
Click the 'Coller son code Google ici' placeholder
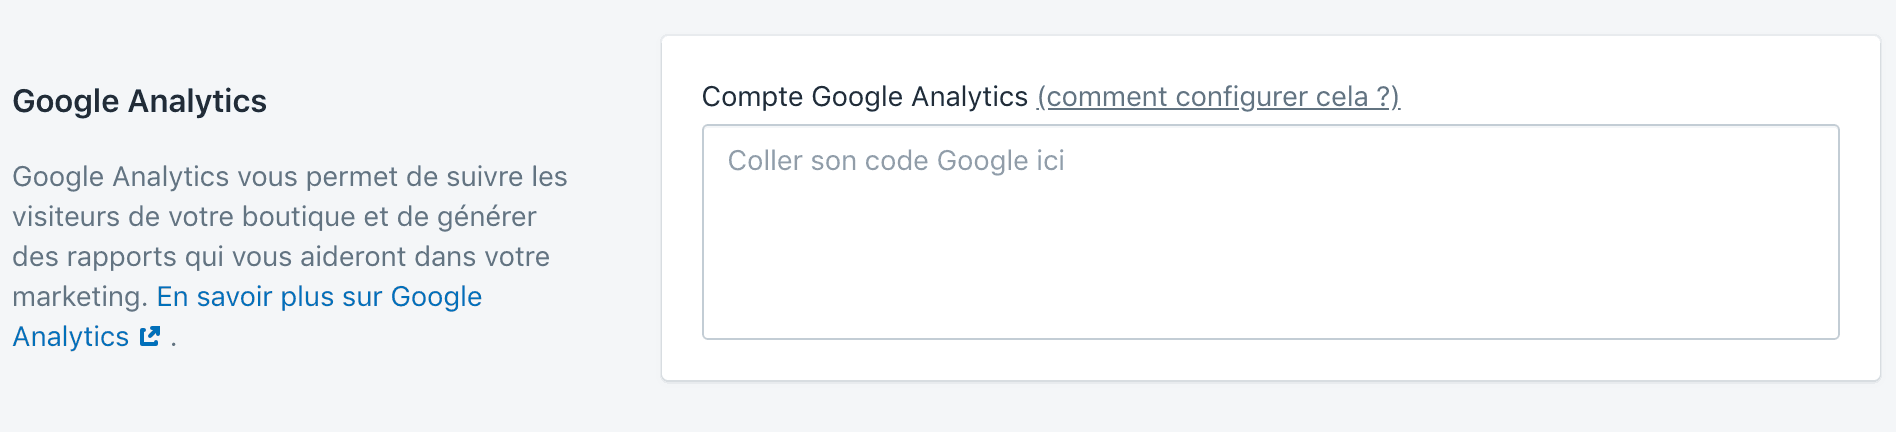(896, 161)
